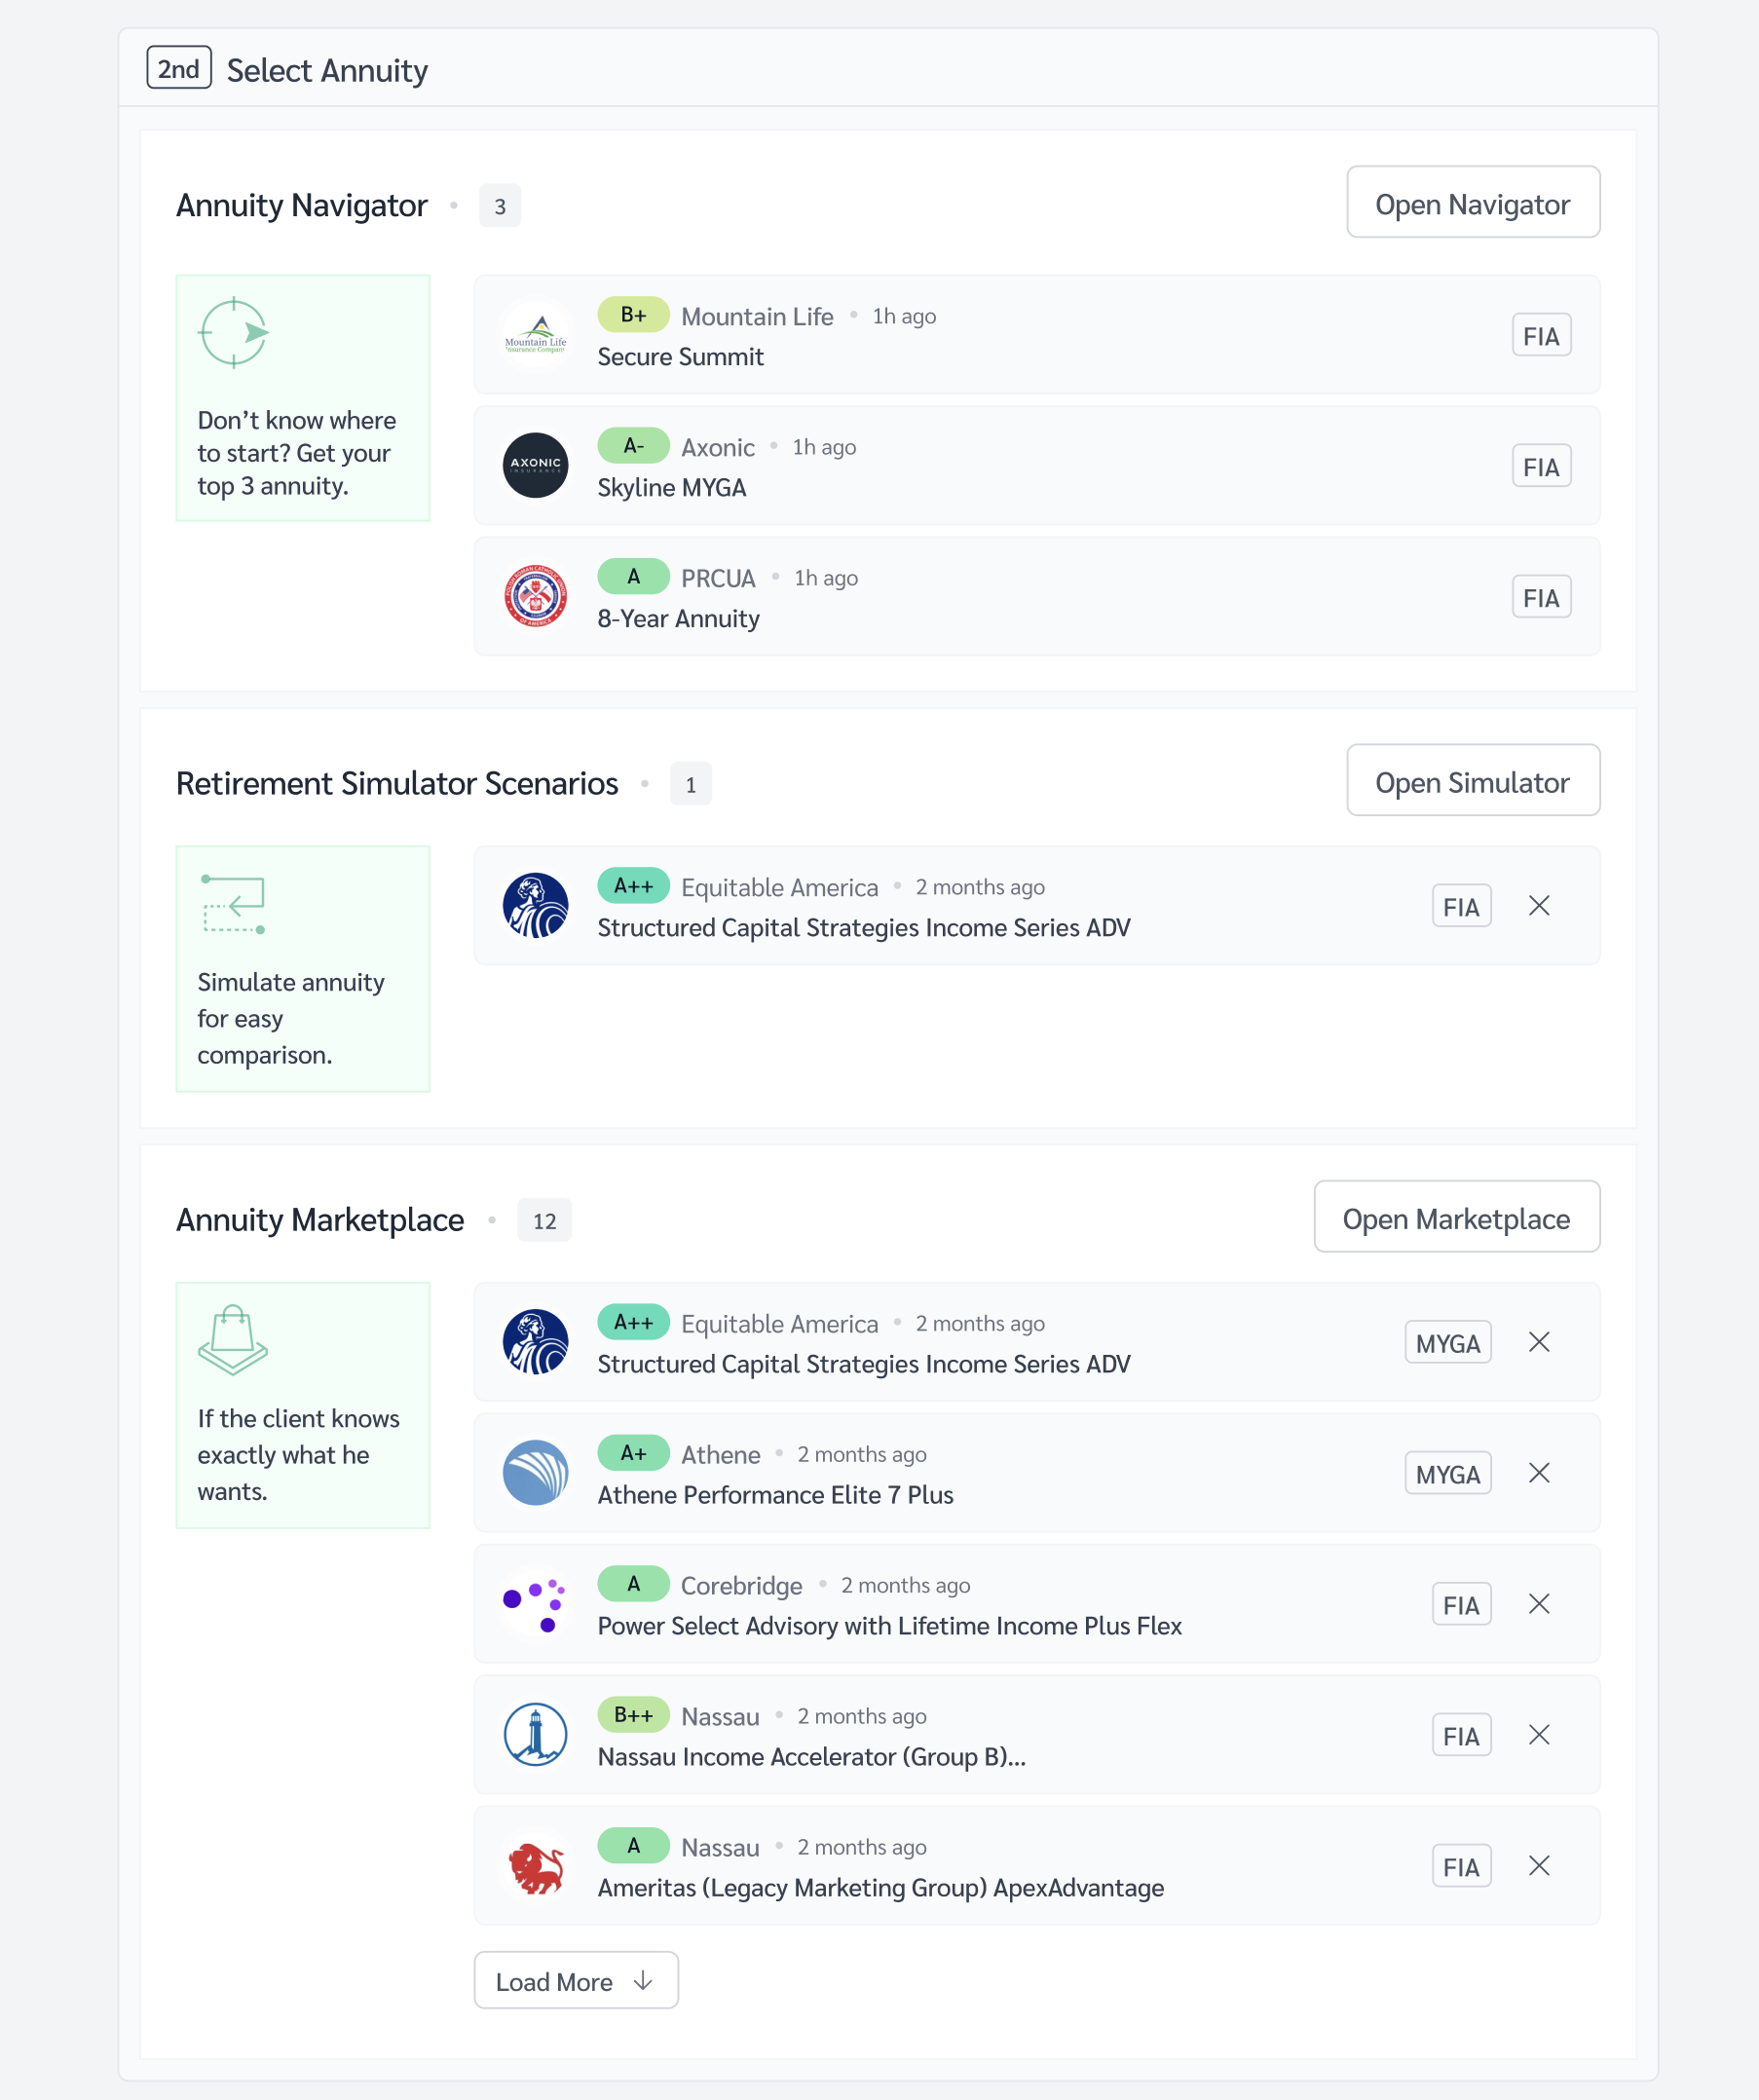Open the Retirement Simulator
The width and height of the screenshot is (1759, 2100).
click(x=1472, y=780)
